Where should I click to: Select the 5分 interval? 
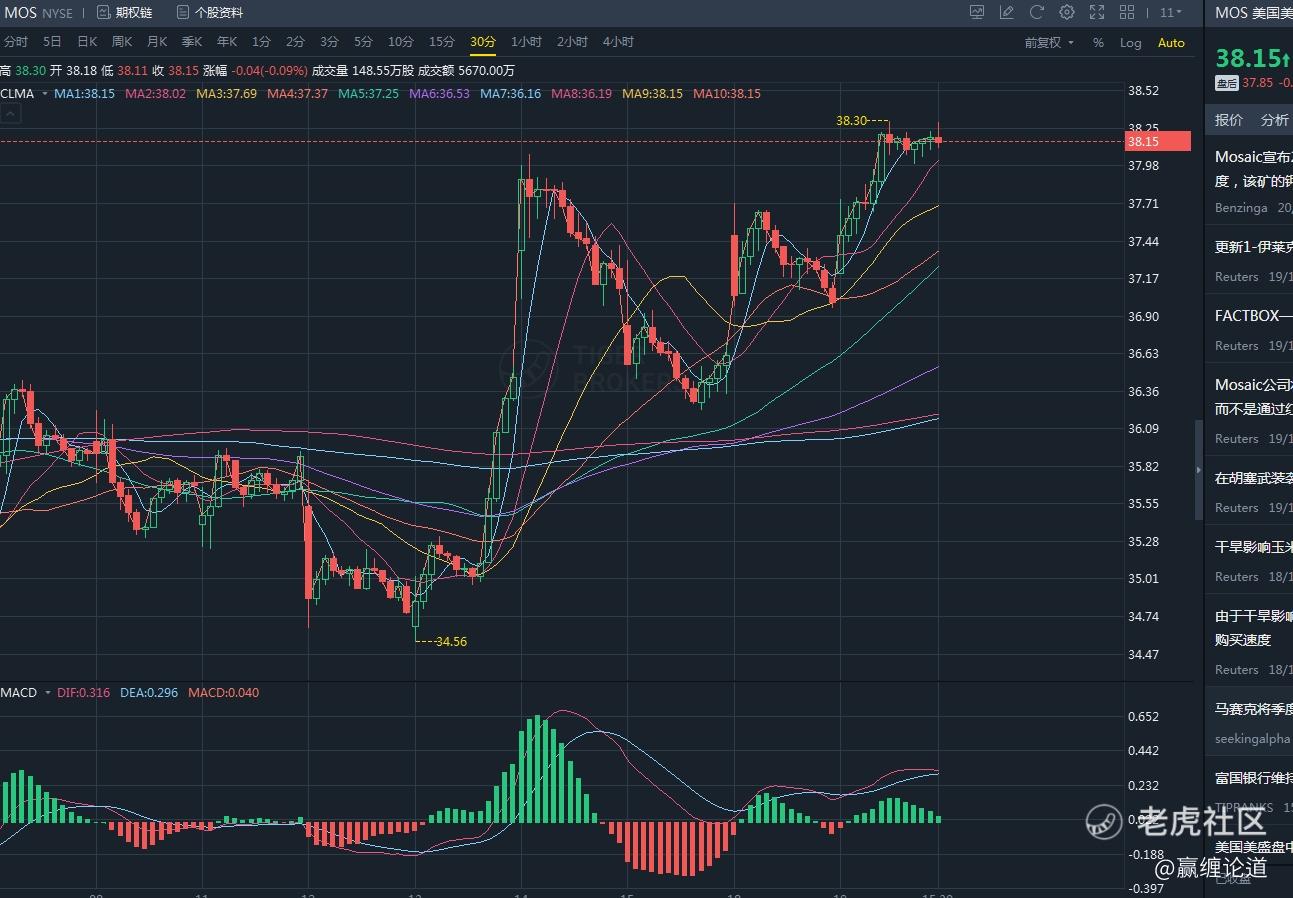(363, 42)
